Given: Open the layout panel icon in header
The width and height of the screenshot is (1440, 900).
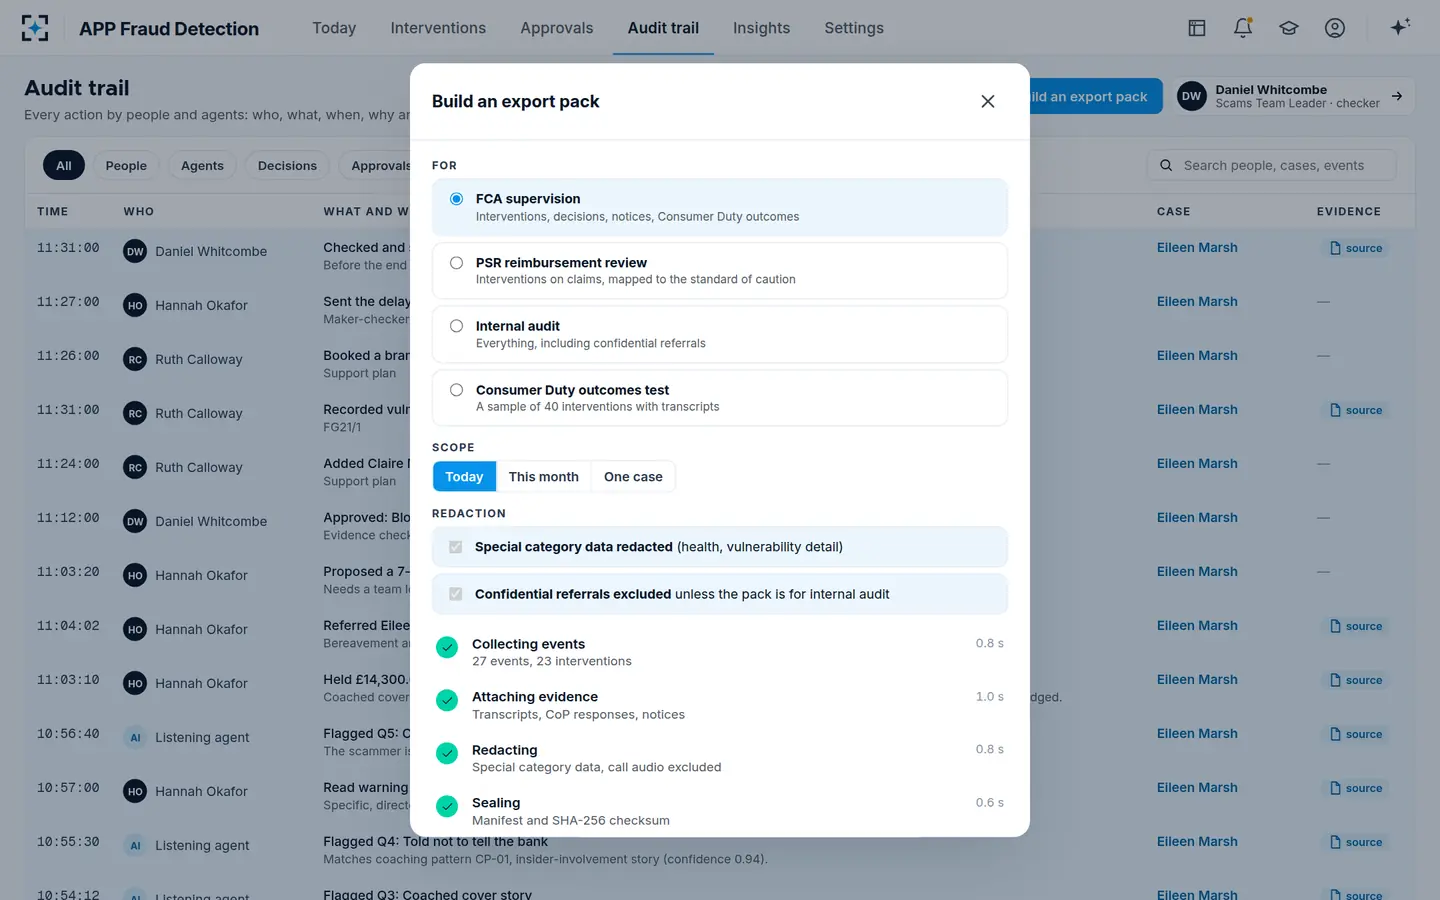Looking at the screenshot, I should (x=1197, y=28).
